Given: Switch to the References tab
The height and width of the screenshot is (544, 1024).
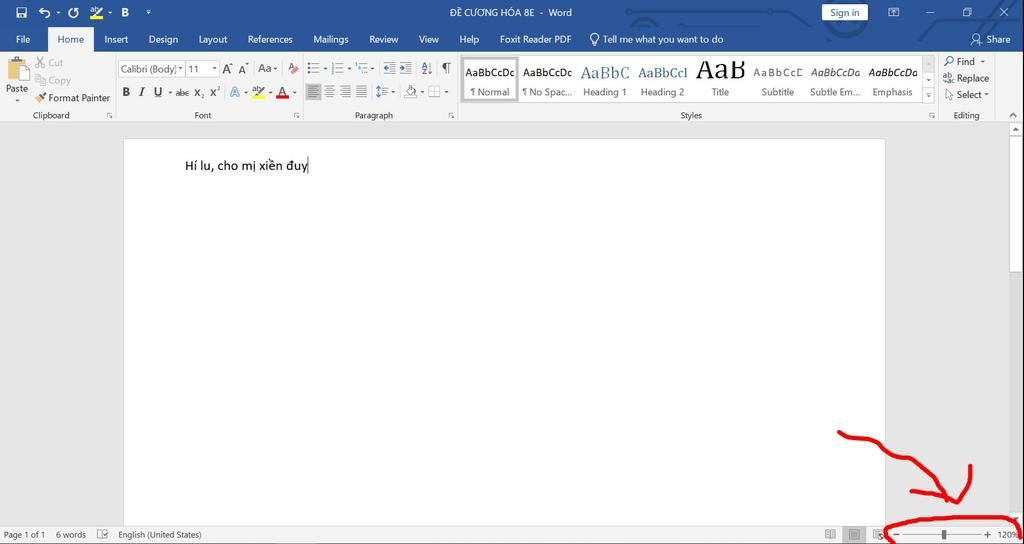Looking at the screenshot, I should click(270, 39).
